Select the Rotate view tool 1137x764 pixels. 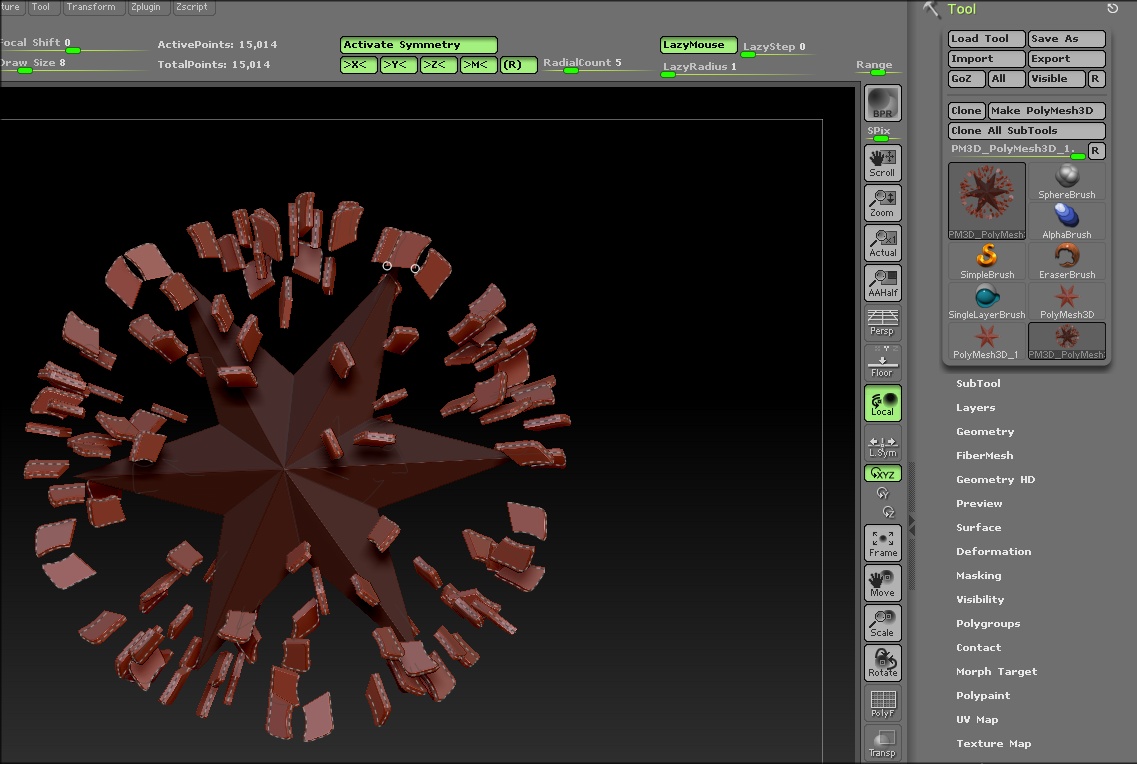pos(882,663)
